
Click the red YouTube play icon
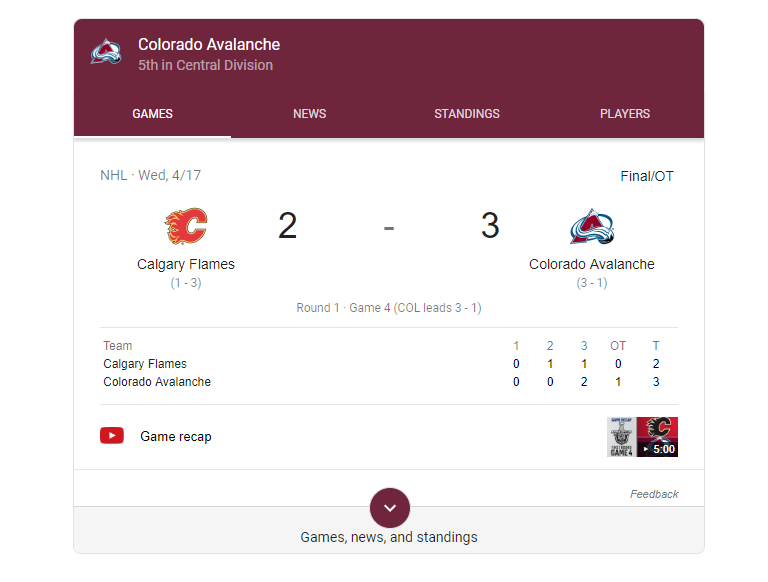coord(112,436)
